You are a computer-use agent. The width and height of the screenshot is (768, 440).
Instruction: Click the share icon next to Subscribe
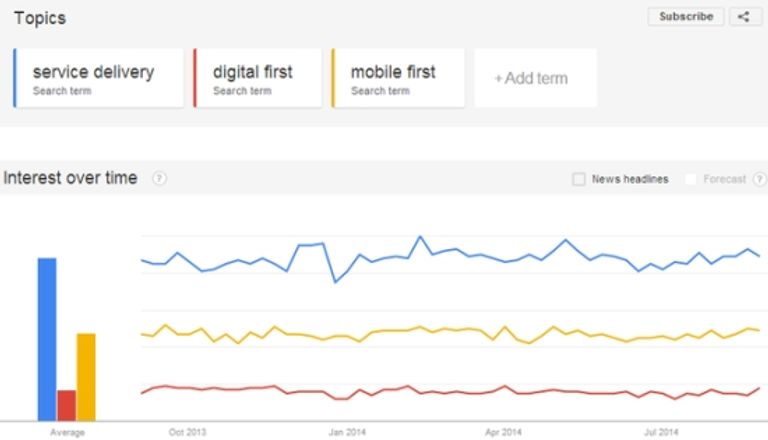click(745, 17)
